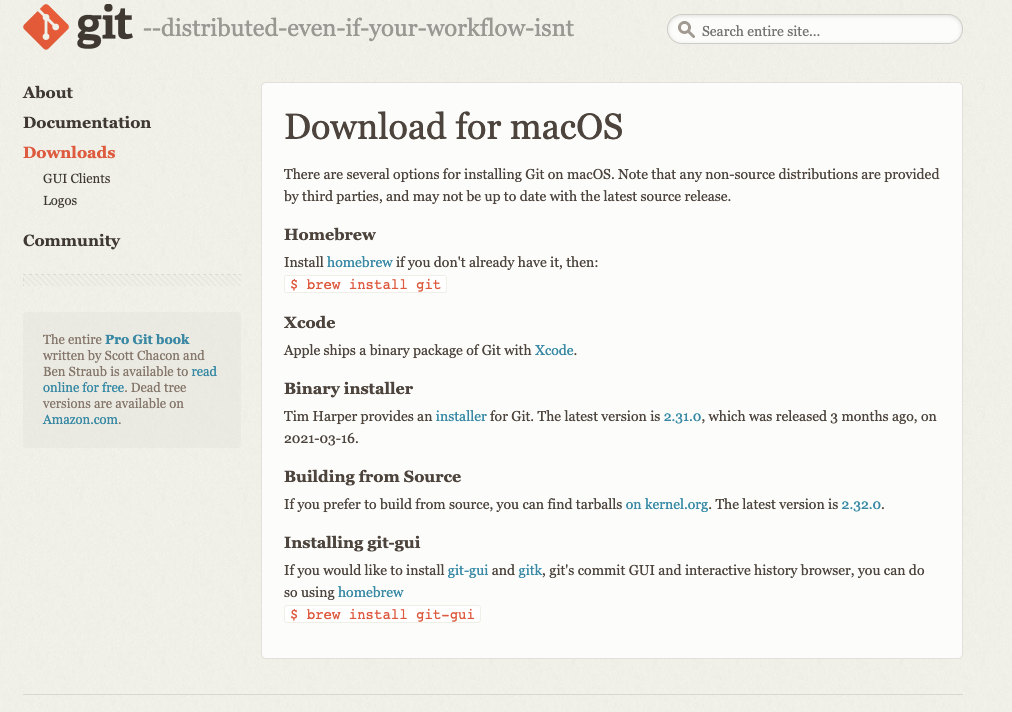Click the 'Homebrew' section heading
The width and height of the screenshot is (1012, 712).
pyautogui.click(x=330, y=234)
